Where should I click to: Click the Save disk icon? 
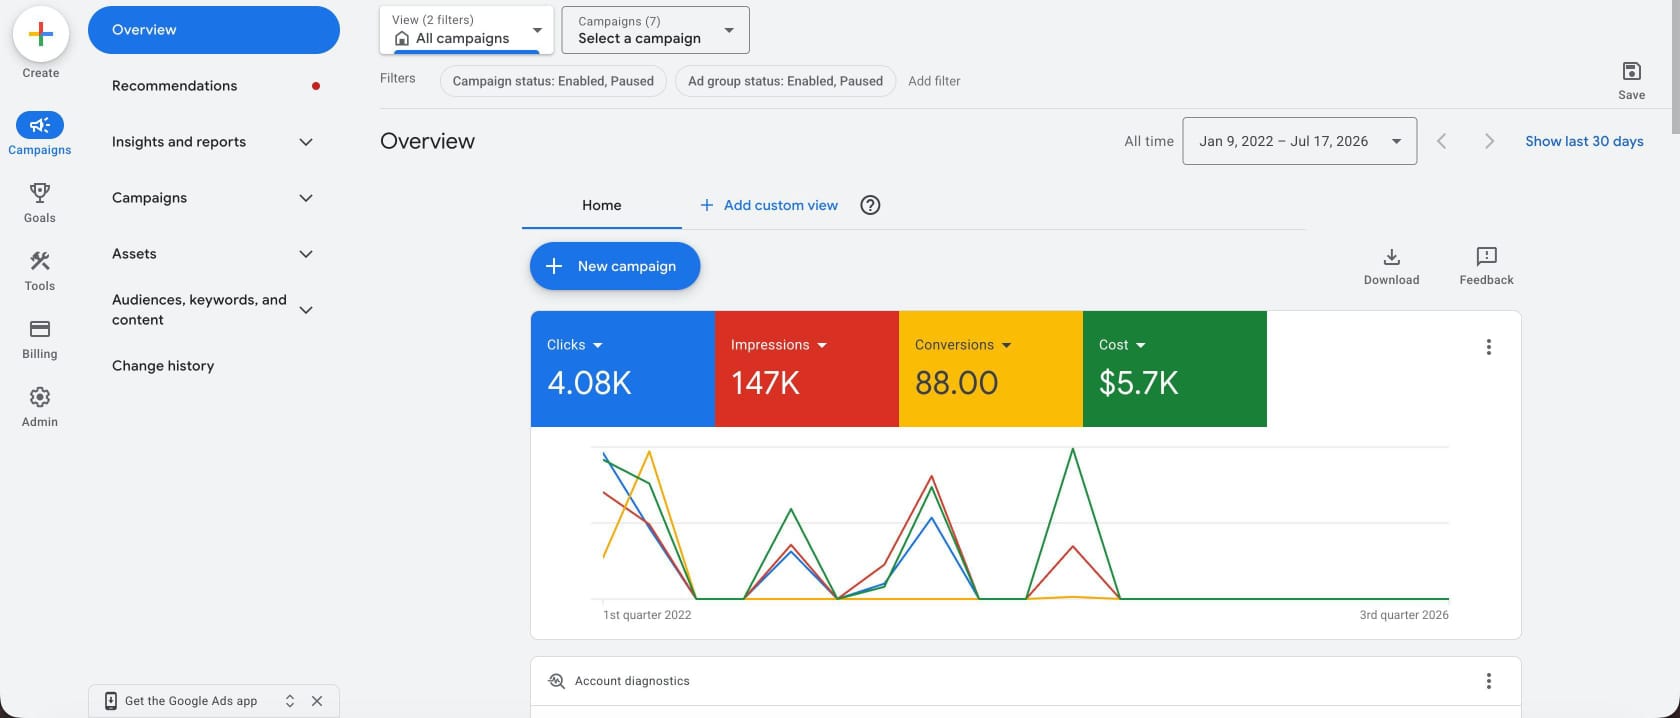pos(1631,71)
